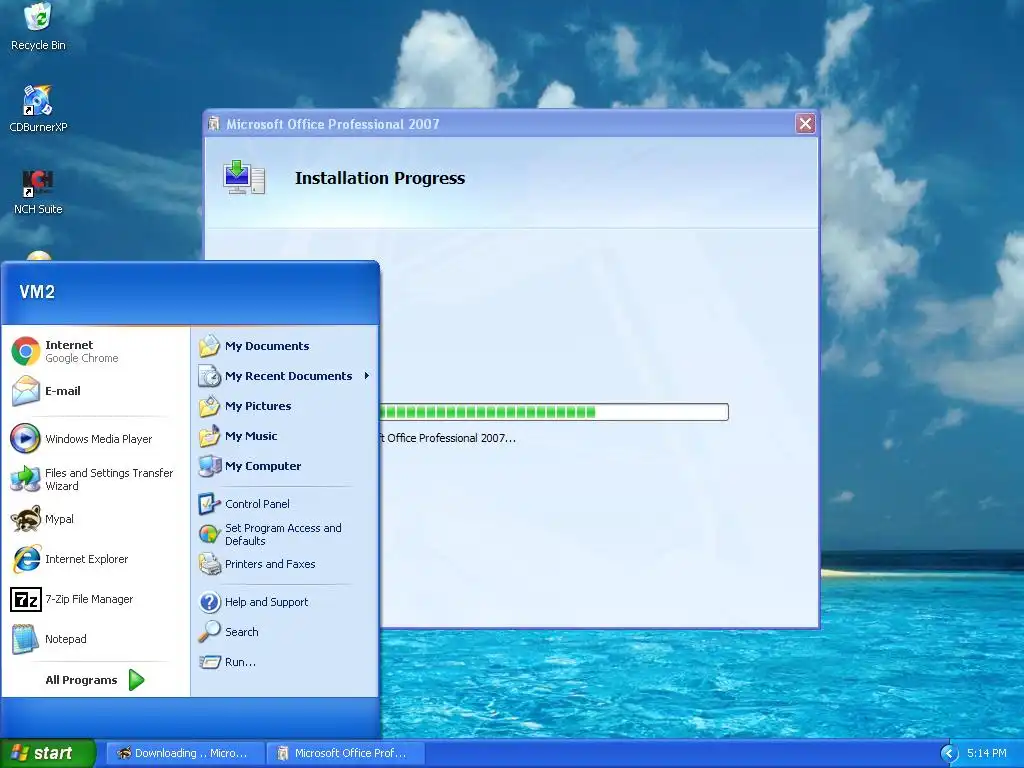Open My Music folder
The width and height of the screenshot is (1024, 768).
238,436
